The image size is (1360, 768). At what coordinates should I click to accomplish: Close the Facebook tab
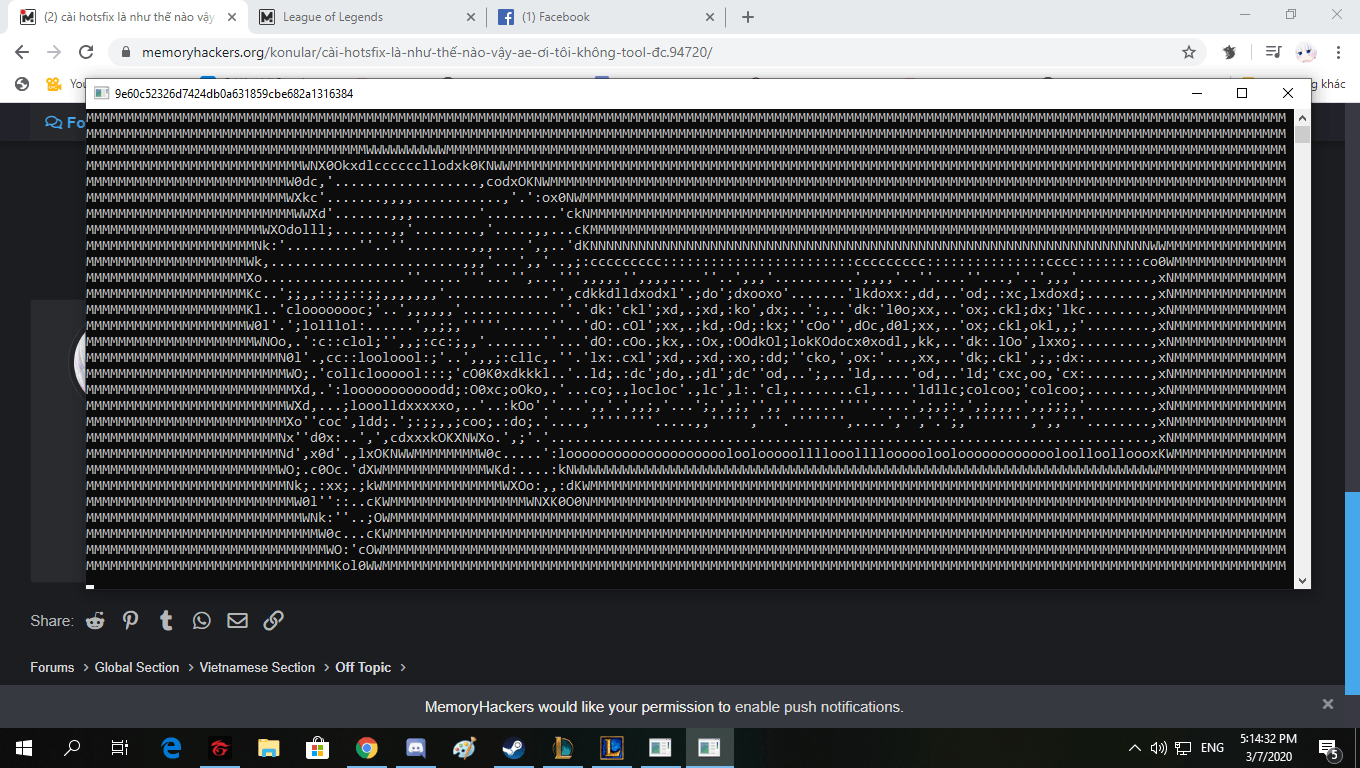point(711,17)
